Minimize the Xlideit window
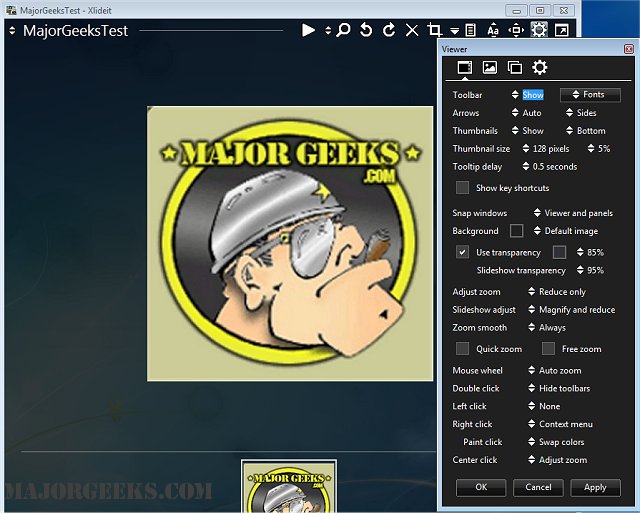 [516, 10]
